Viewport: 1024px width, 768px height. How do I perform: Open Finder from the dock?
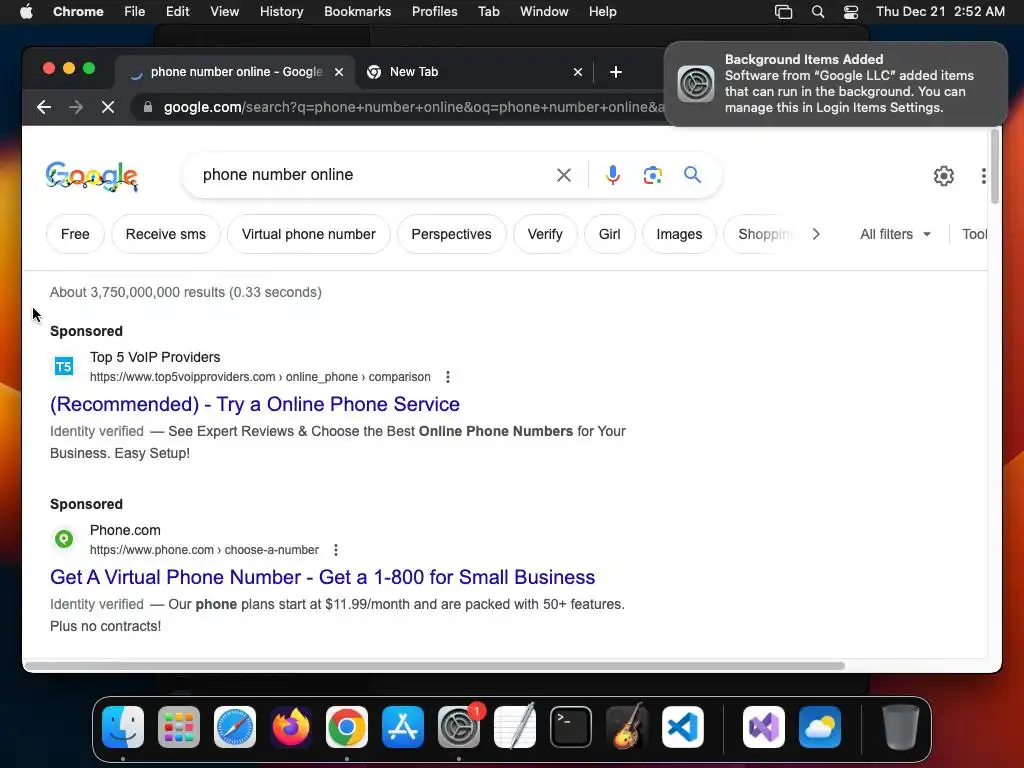pos(123,727)
